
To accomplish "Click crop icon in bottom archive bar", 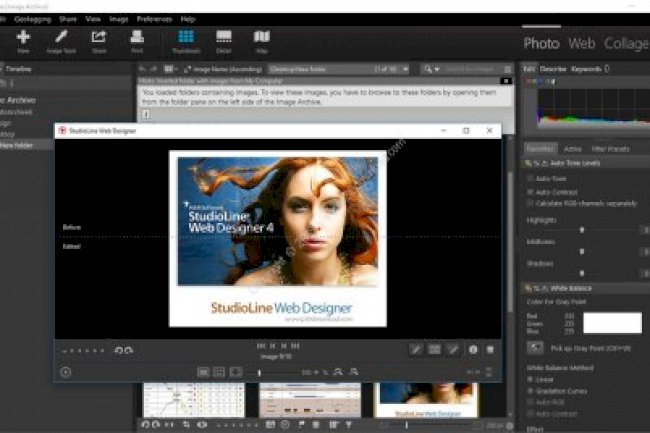I will [x=186, y=425].
